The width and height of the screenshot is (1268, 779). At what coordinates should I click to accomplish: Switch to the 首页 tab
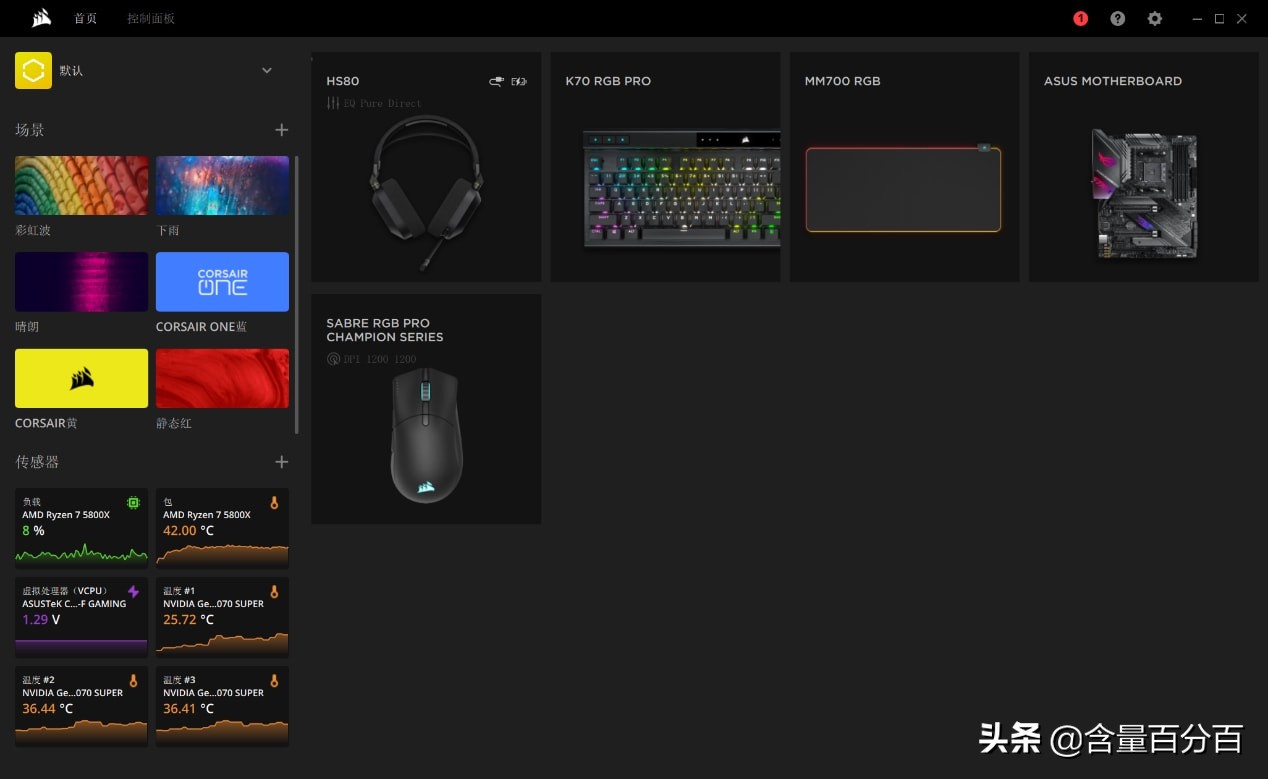86,19
